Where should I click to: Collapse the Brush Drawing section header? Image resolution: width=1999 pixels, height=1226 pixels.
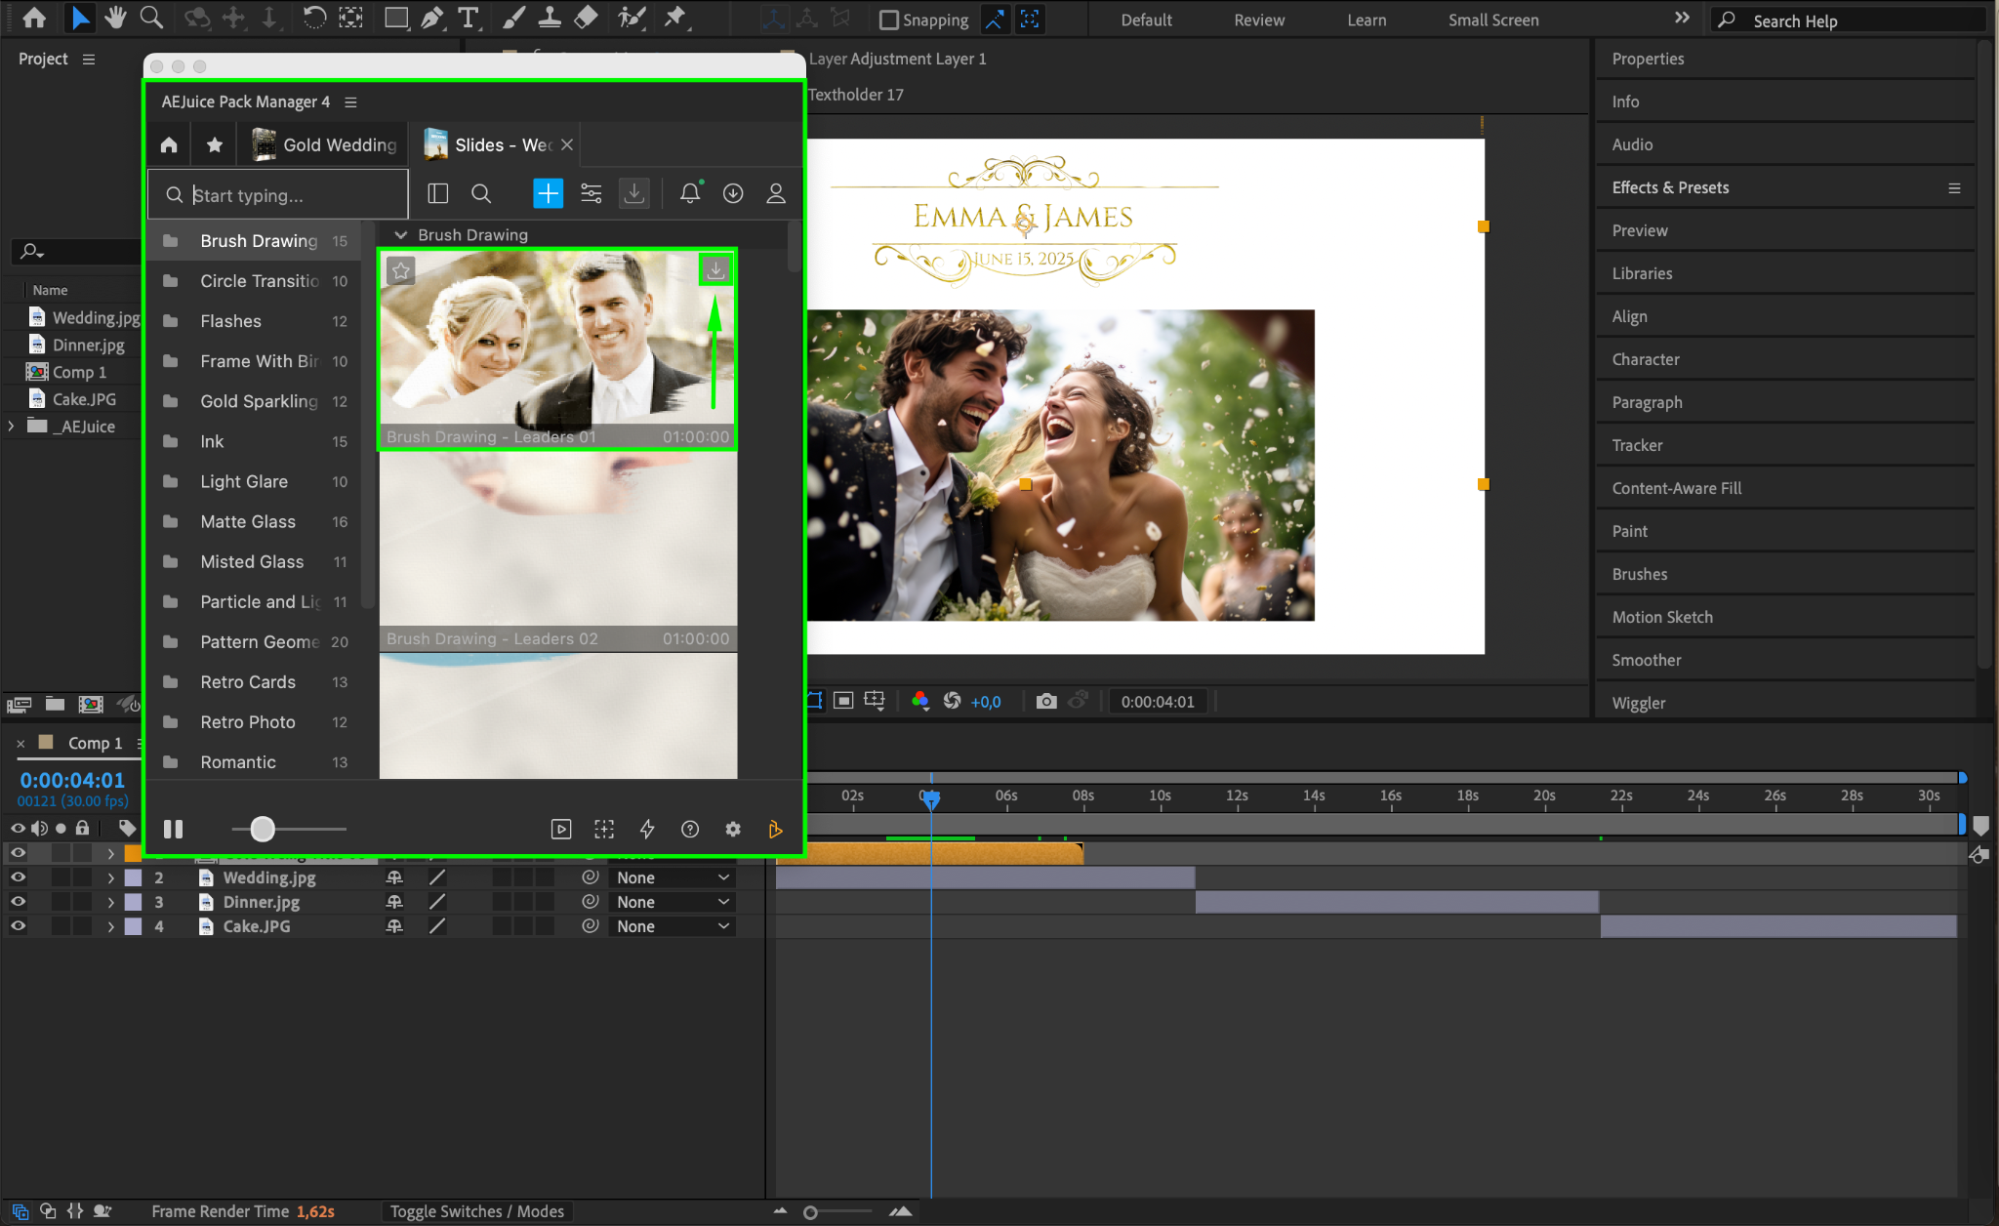(x=401, y=235)
